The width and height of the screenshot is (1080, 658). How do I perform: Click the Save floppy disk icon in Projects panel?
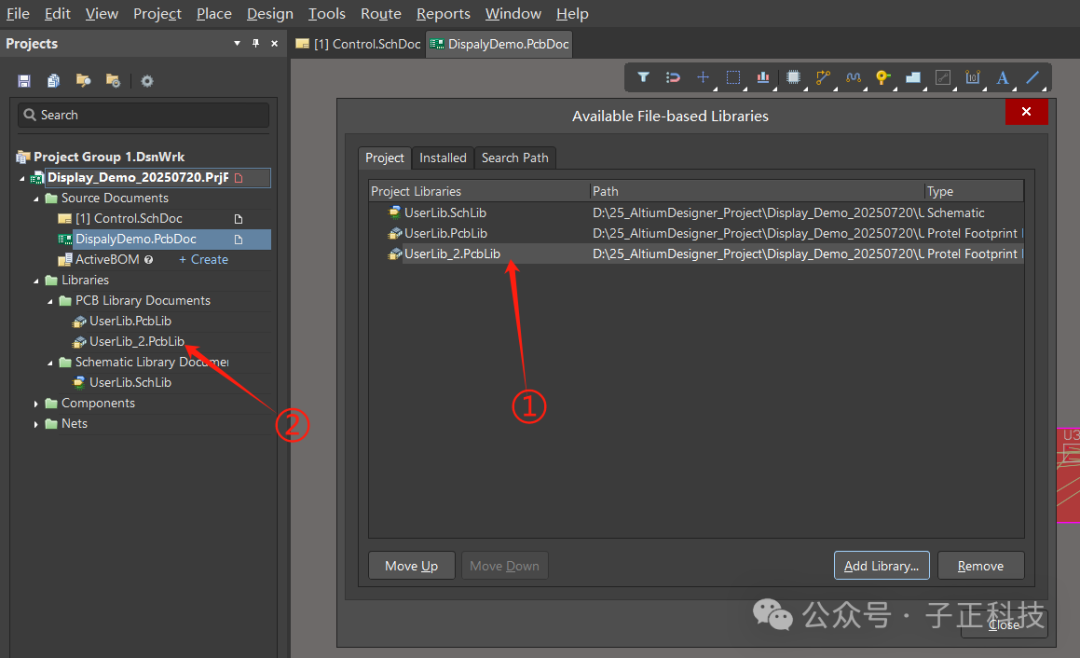[24, 81]
